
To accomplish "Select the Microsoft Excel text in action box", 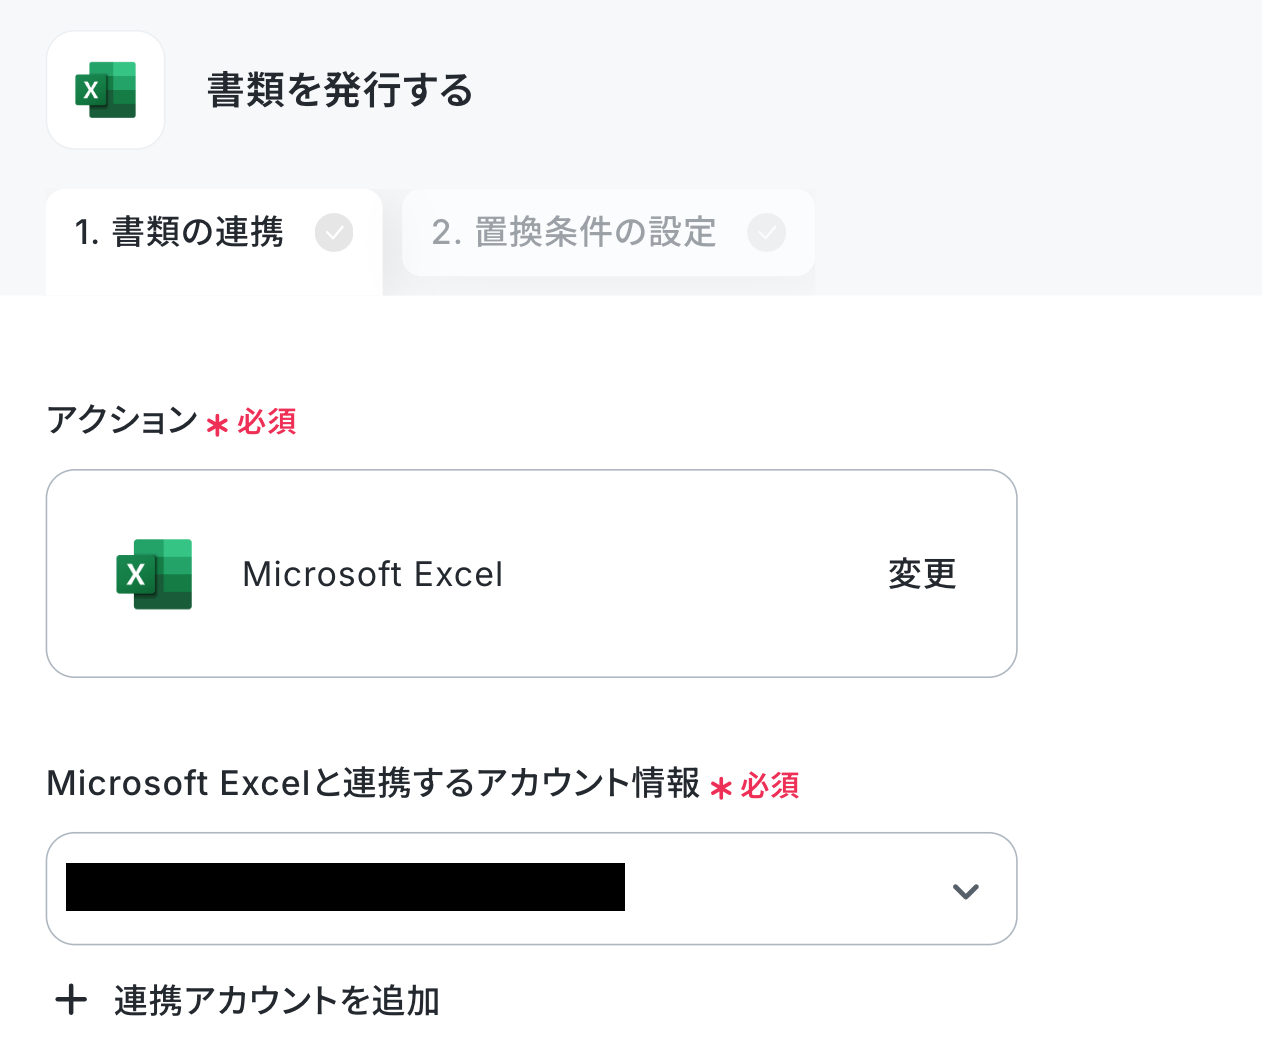I will (x=373, y=575).
